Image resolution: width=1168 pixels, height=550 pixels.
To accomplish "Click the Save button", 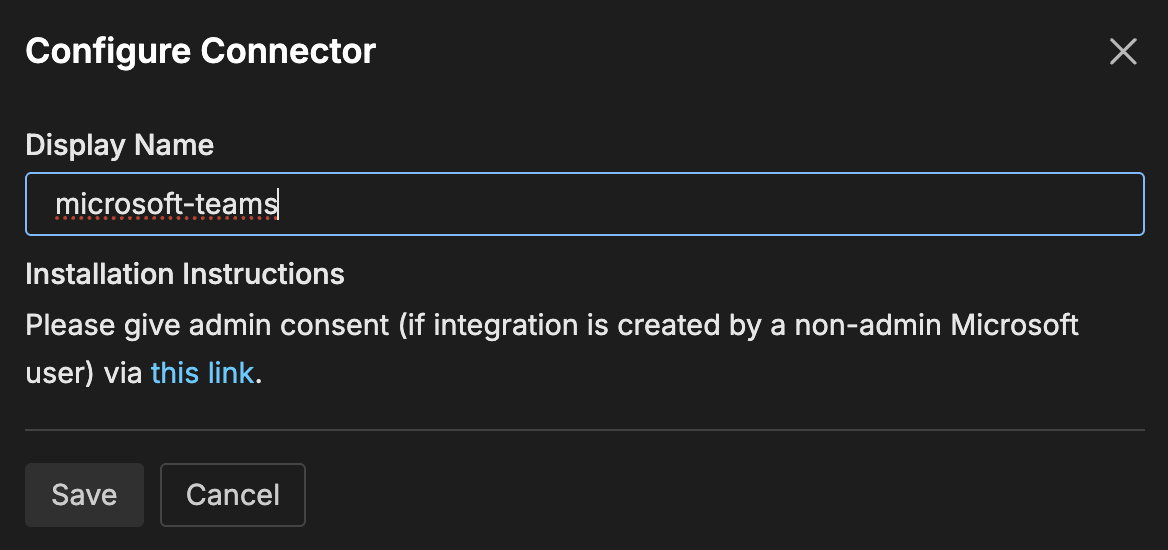I will [x=84, y=495].
